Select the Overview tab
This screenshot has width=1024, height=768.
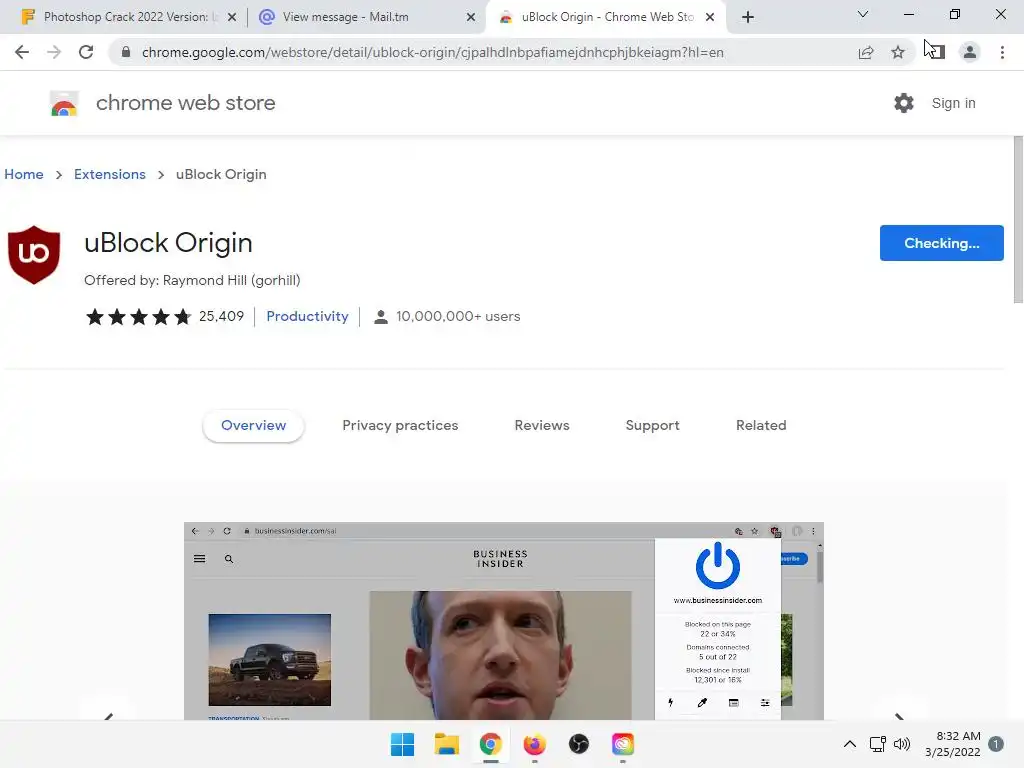[x=253, y=425]
